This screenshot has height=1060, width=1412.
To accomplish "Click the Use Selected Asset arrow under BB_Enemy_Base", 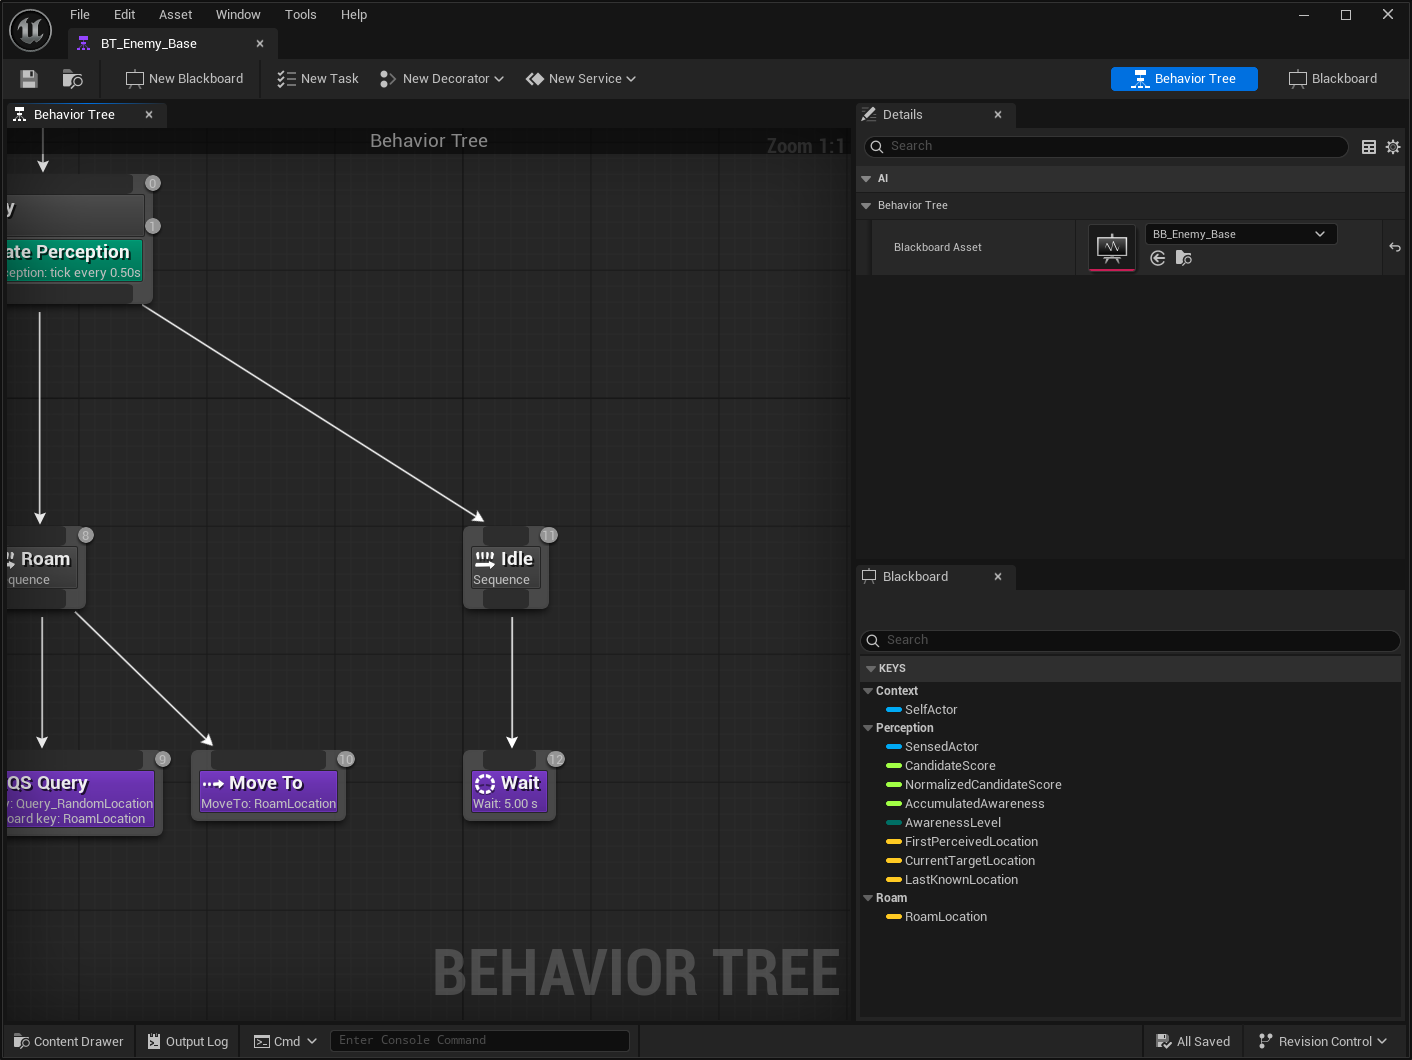I will 1157,258.
